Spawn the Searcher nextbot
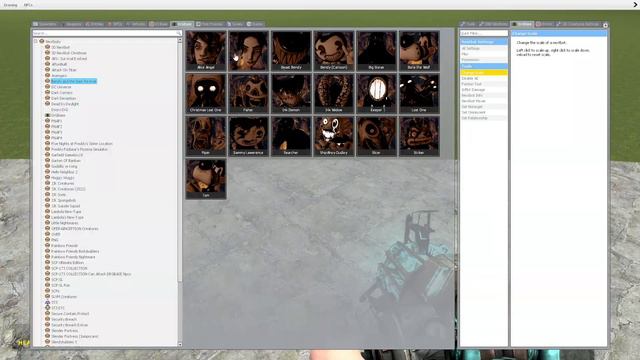Image resolution: width=640 pixels, height=360 pixels. pyautogui.click(x=291, y=136)
